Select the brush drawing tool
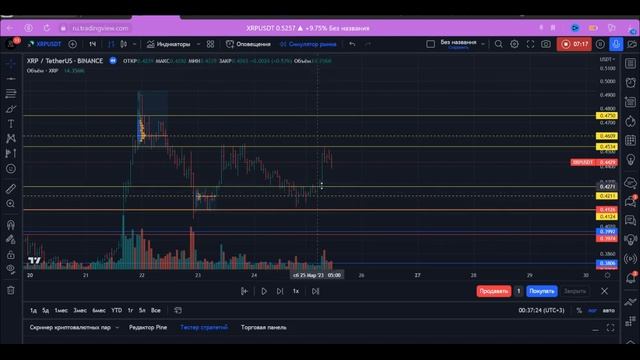 pos(11,109)
